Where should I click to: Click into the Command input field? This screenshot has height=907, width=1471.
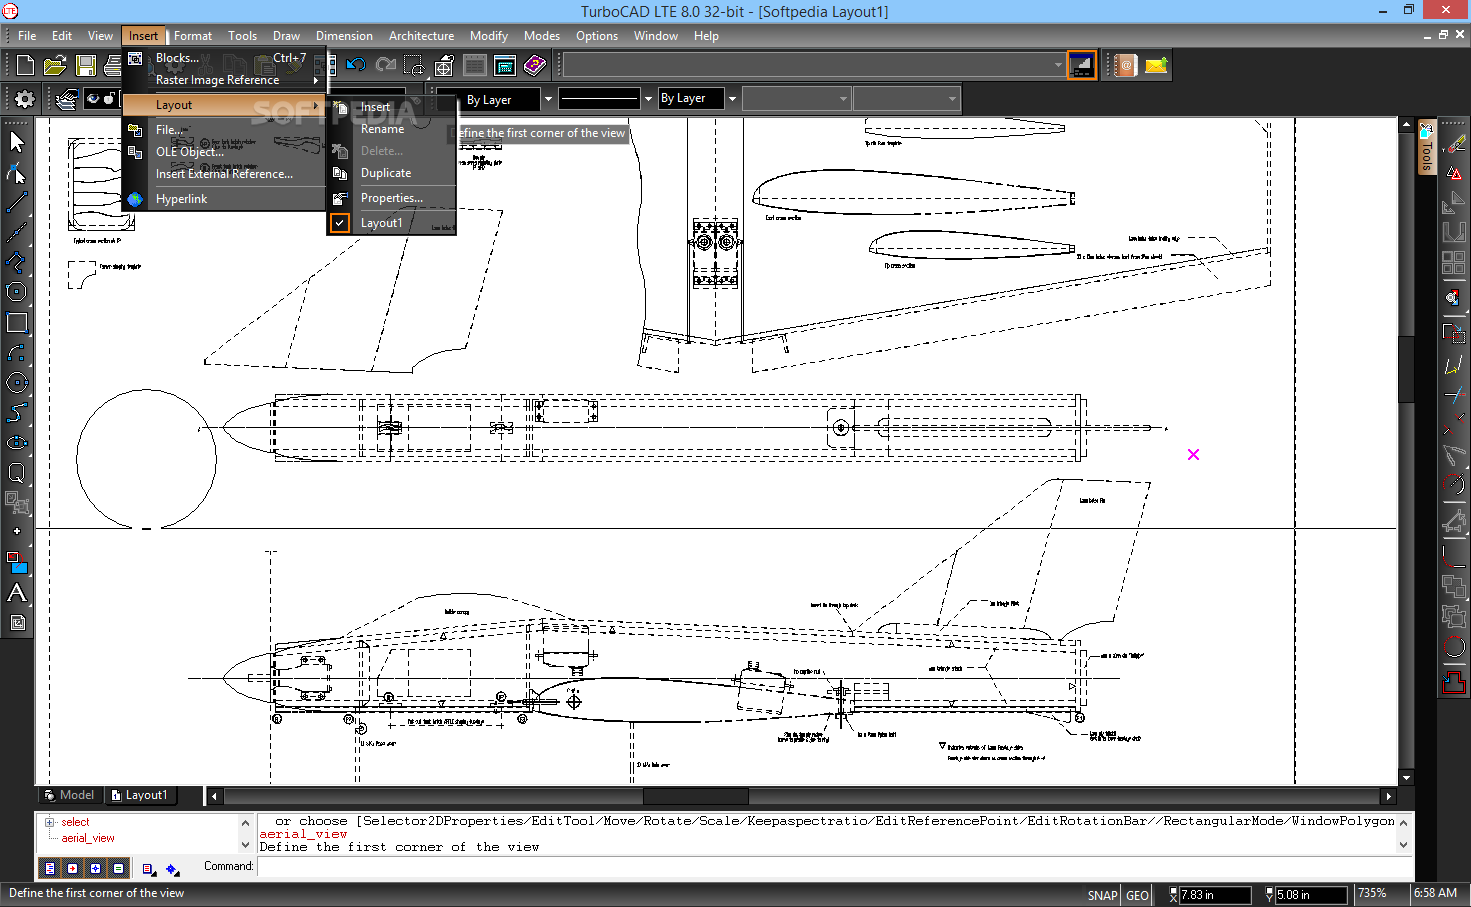pos(836,867)
